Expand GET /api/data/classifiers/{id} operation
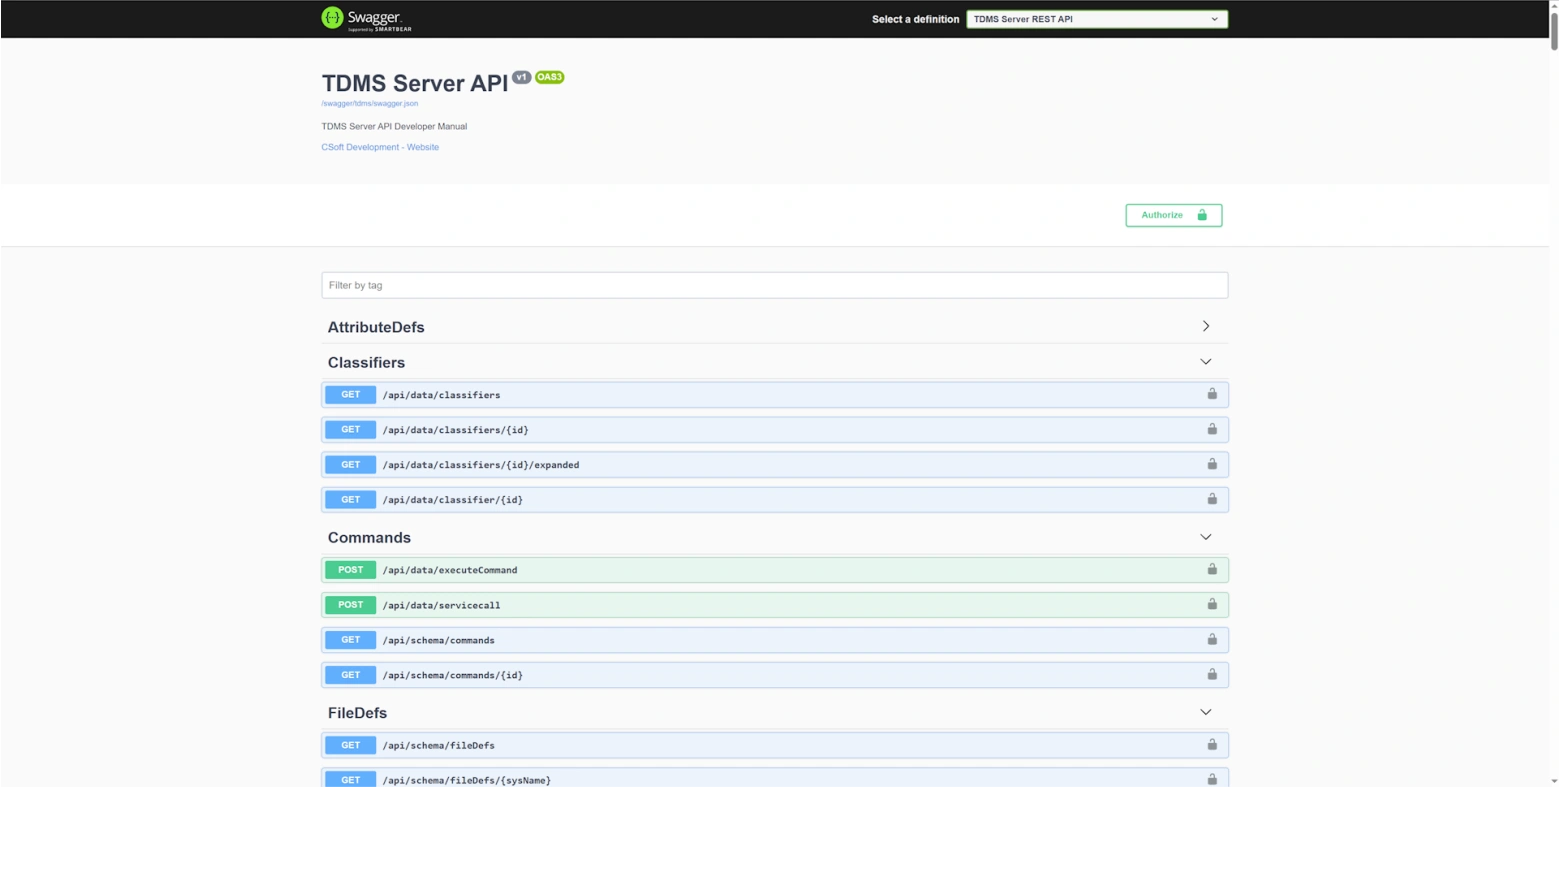 (x=774, y=430)
